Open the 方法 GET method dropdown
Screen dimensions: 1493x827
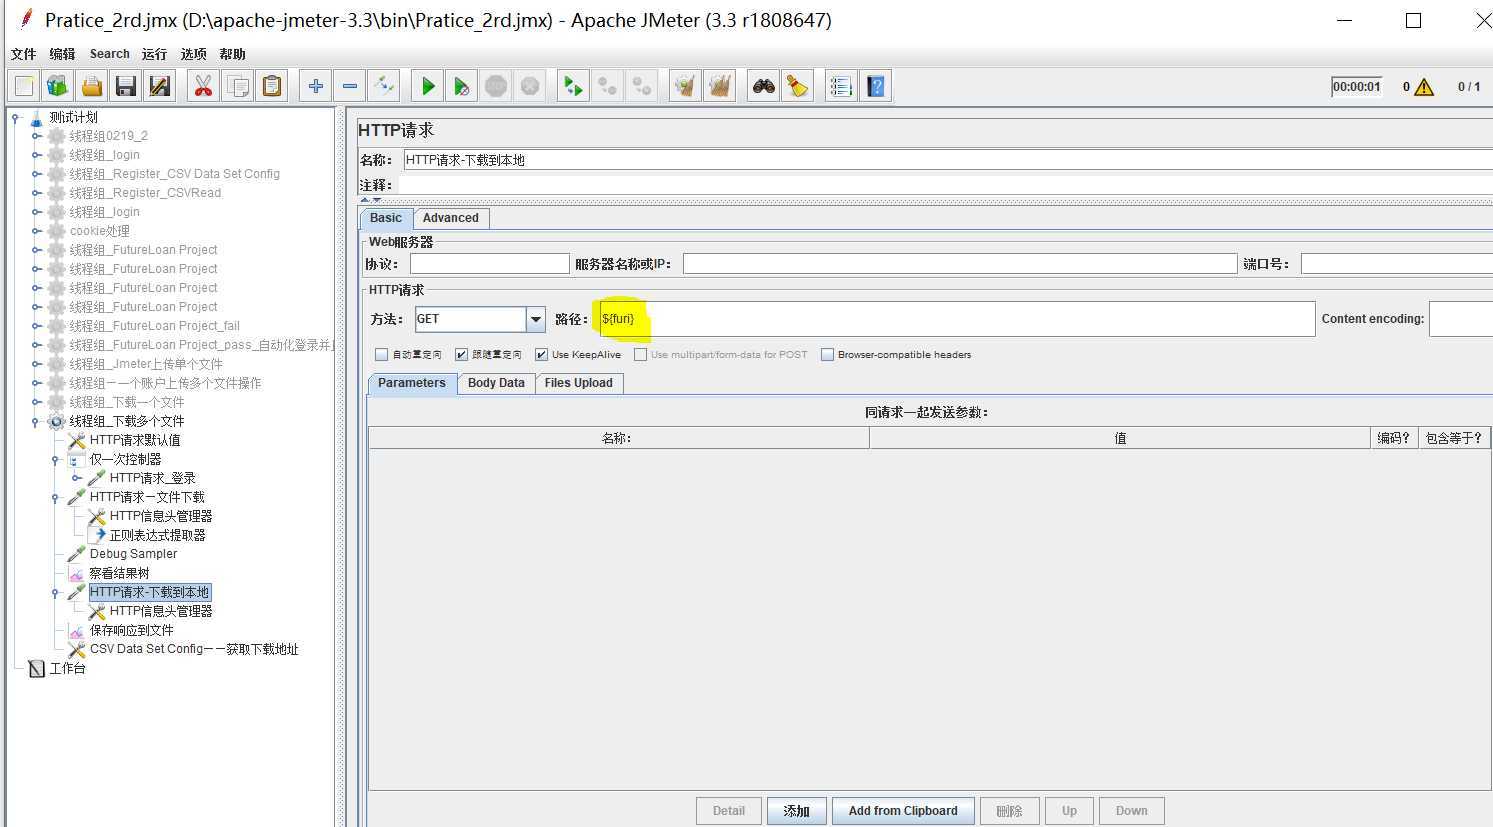[536, 319]
